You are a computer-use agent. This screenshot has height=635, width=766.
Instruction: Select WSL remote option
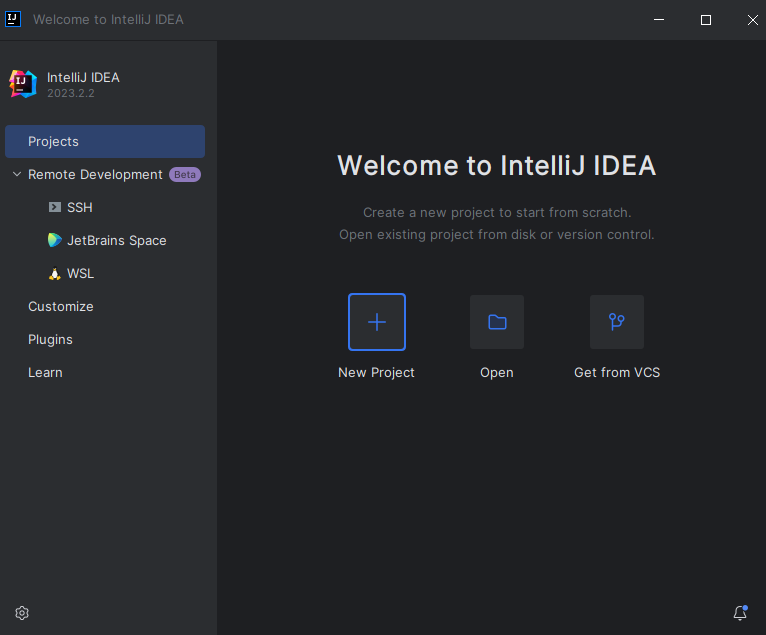[x=81, y=274]
